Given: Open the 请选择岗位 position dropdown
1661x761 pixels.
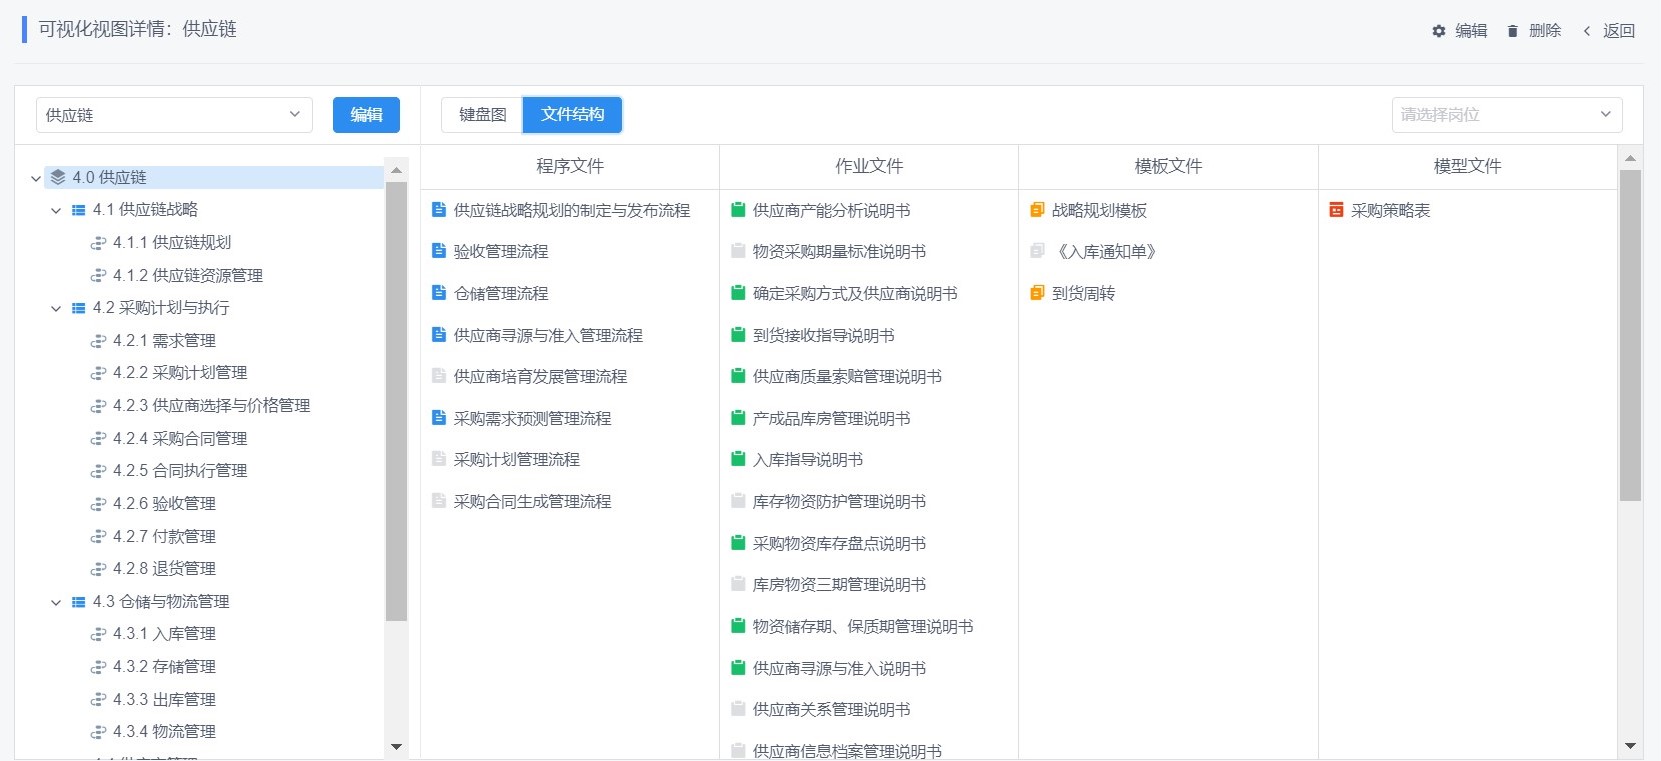Looking at the screenshot, I should (x=1507, y=115).
